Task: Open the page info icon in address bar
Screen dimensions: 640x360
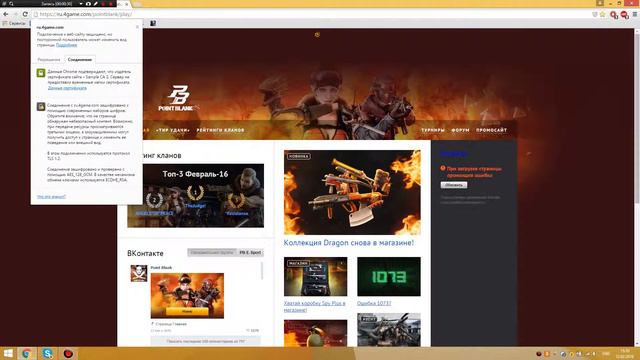Action: pyautogui.click(x=36, y=14)
